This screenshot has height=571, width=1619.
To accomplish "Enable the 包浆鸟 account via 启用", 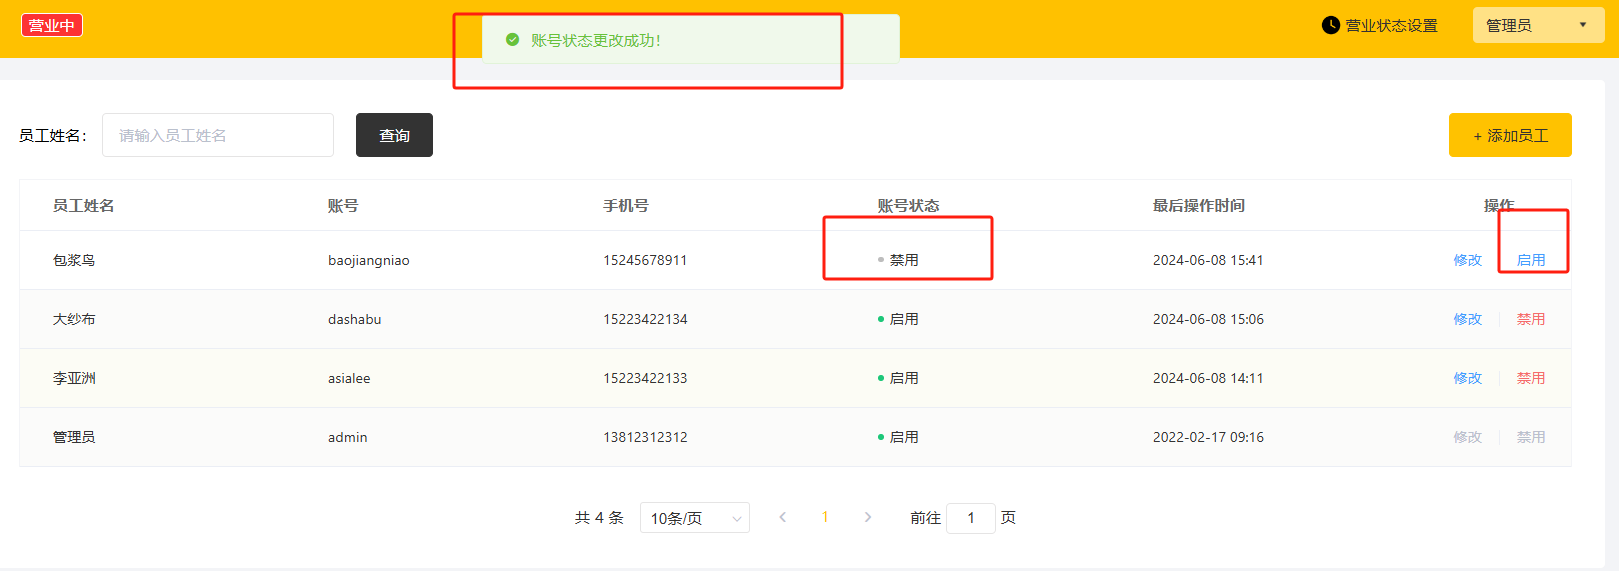I will click(x=1530, y=260).
